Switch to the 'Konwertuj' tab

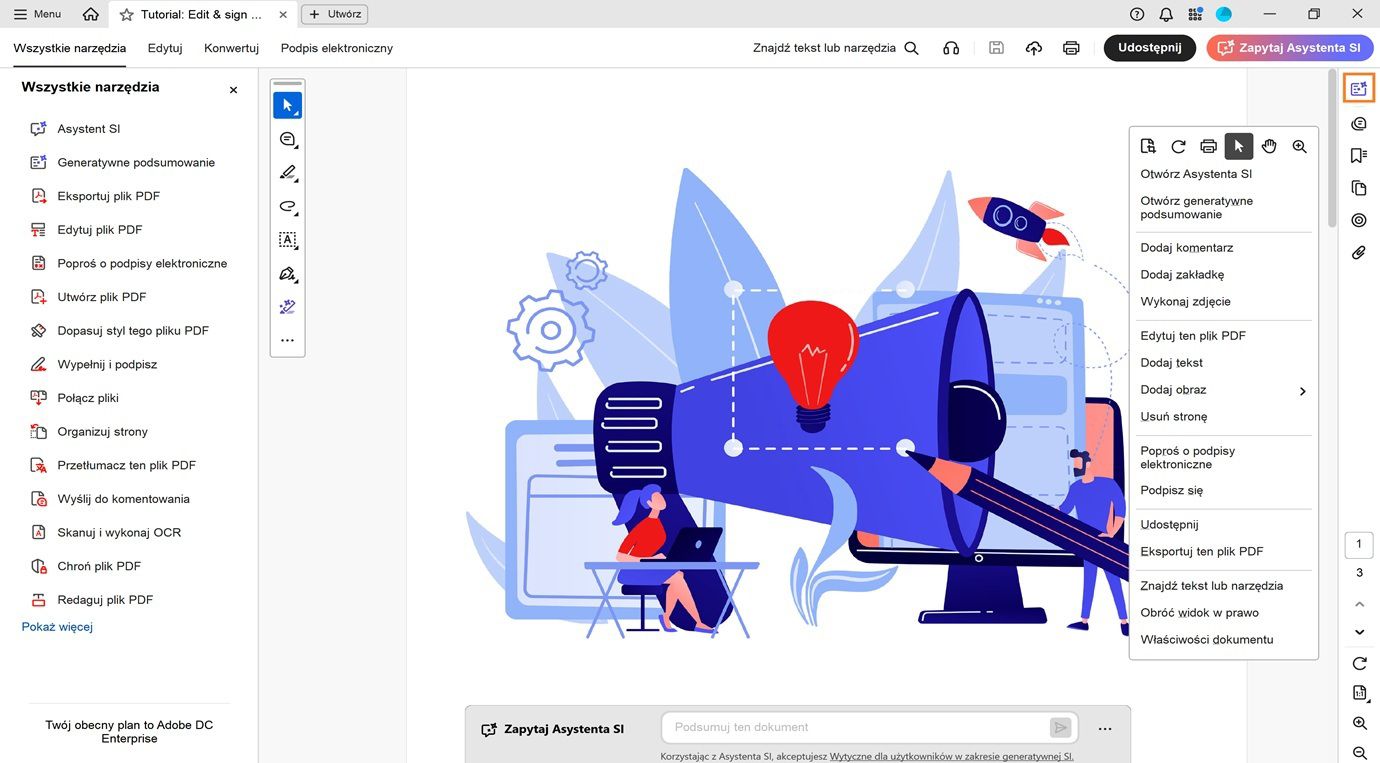pyautogui.click(x=231, y=48)
